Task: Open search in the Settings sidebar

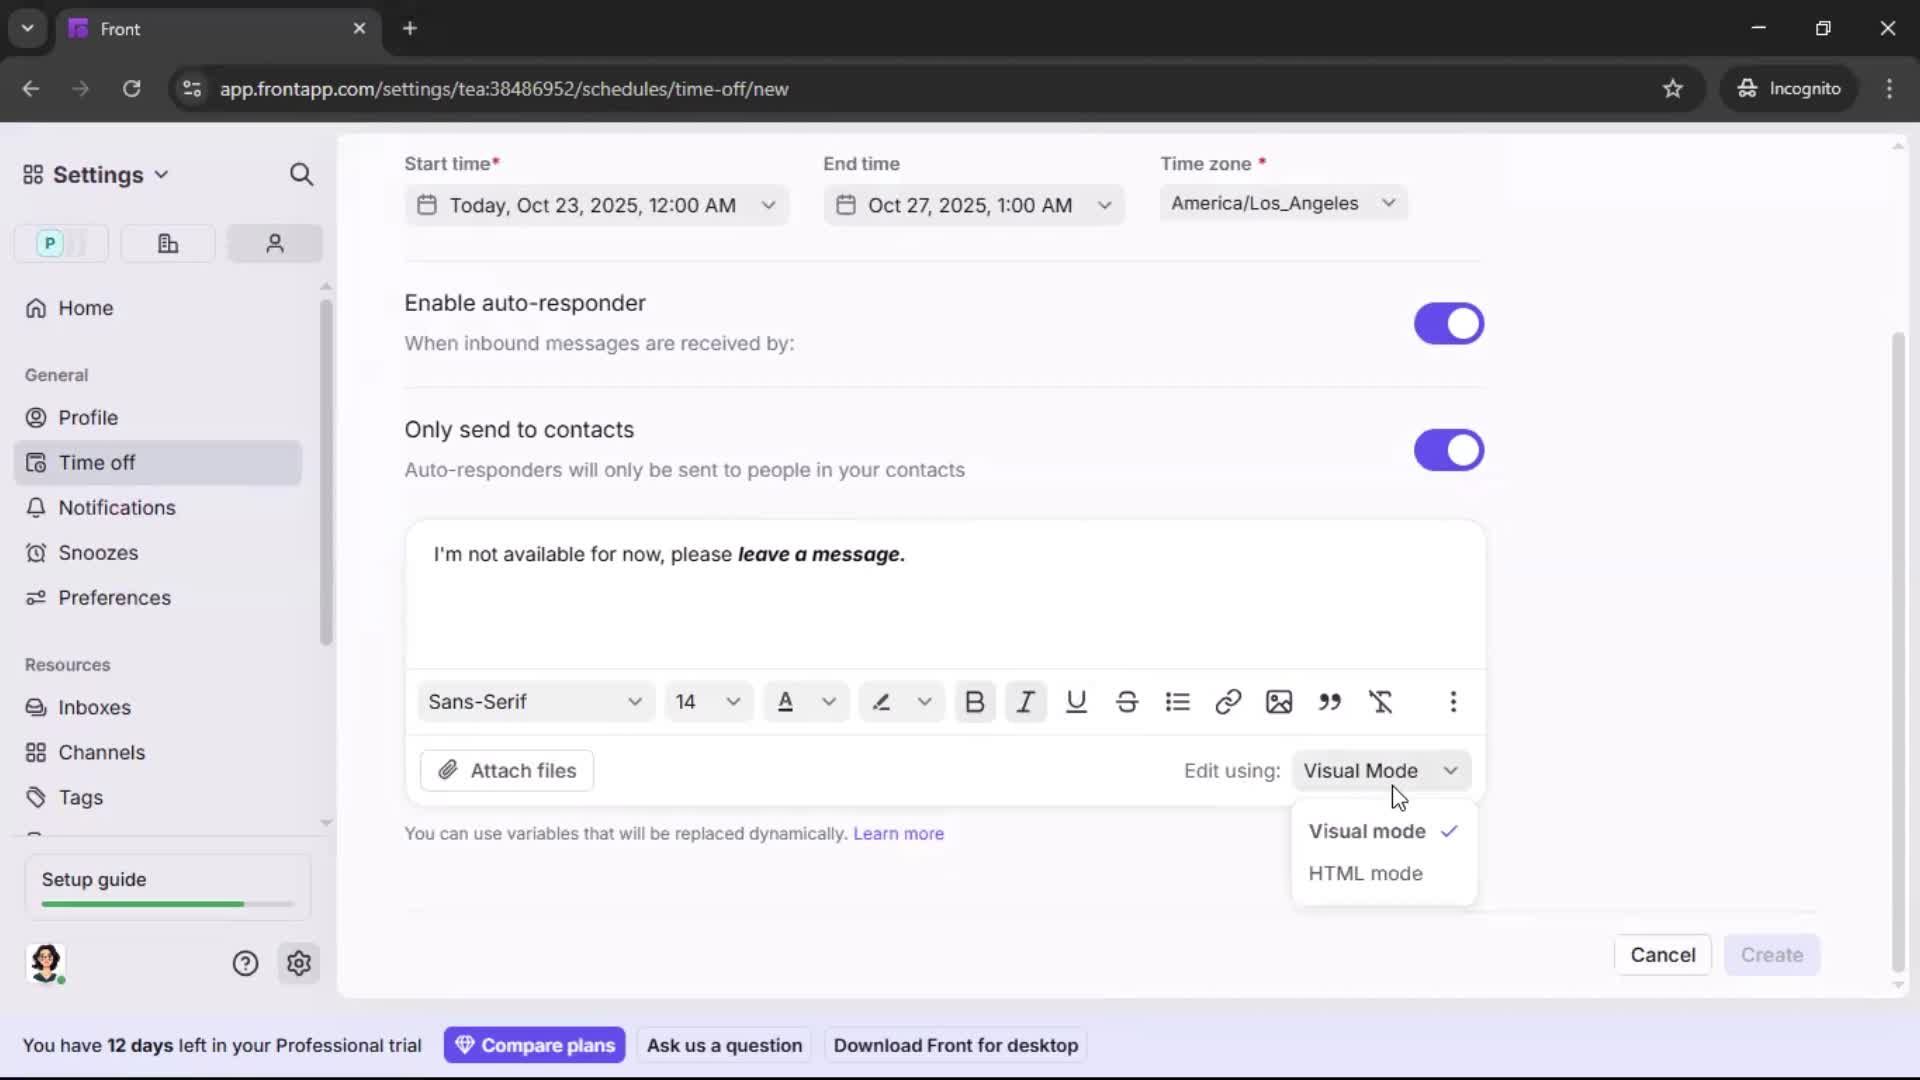Action: click(301, 174)
